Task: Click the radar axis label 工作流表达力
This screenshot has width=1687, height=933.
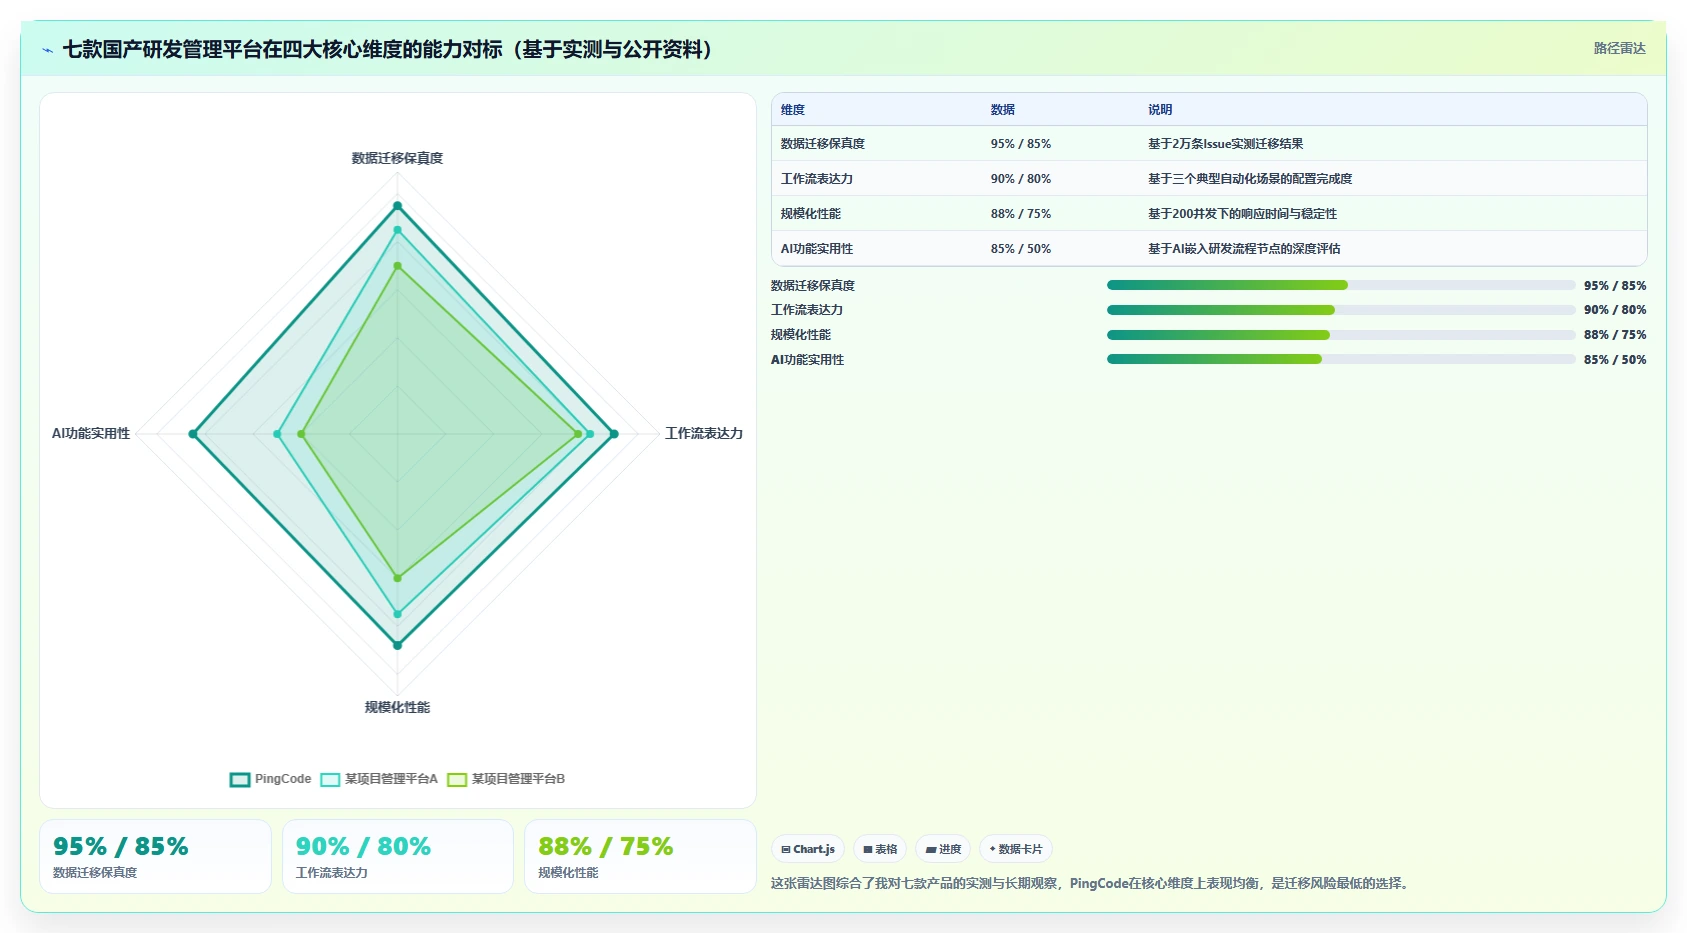Action: [x=704, y=433]
